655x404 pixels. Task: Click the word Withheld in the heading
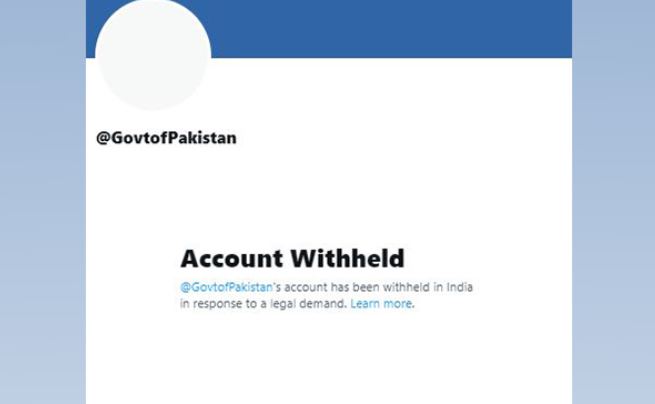click(347, 259)
